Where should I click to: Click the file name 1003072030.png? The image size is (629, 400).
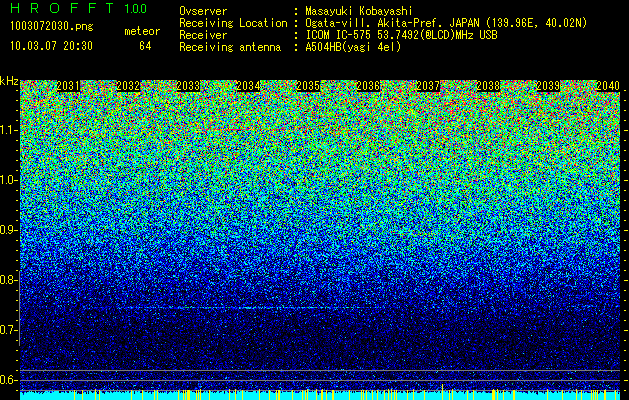[52, 27]
